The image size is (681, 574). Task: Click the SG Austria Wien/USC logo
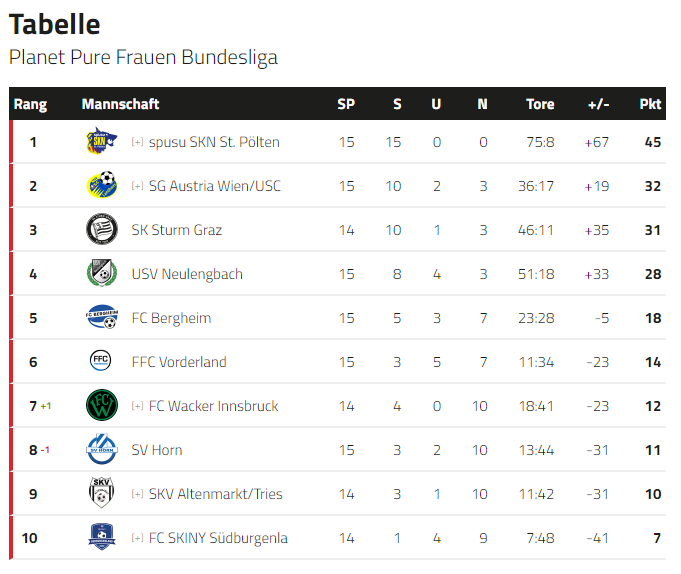point(102,185)
